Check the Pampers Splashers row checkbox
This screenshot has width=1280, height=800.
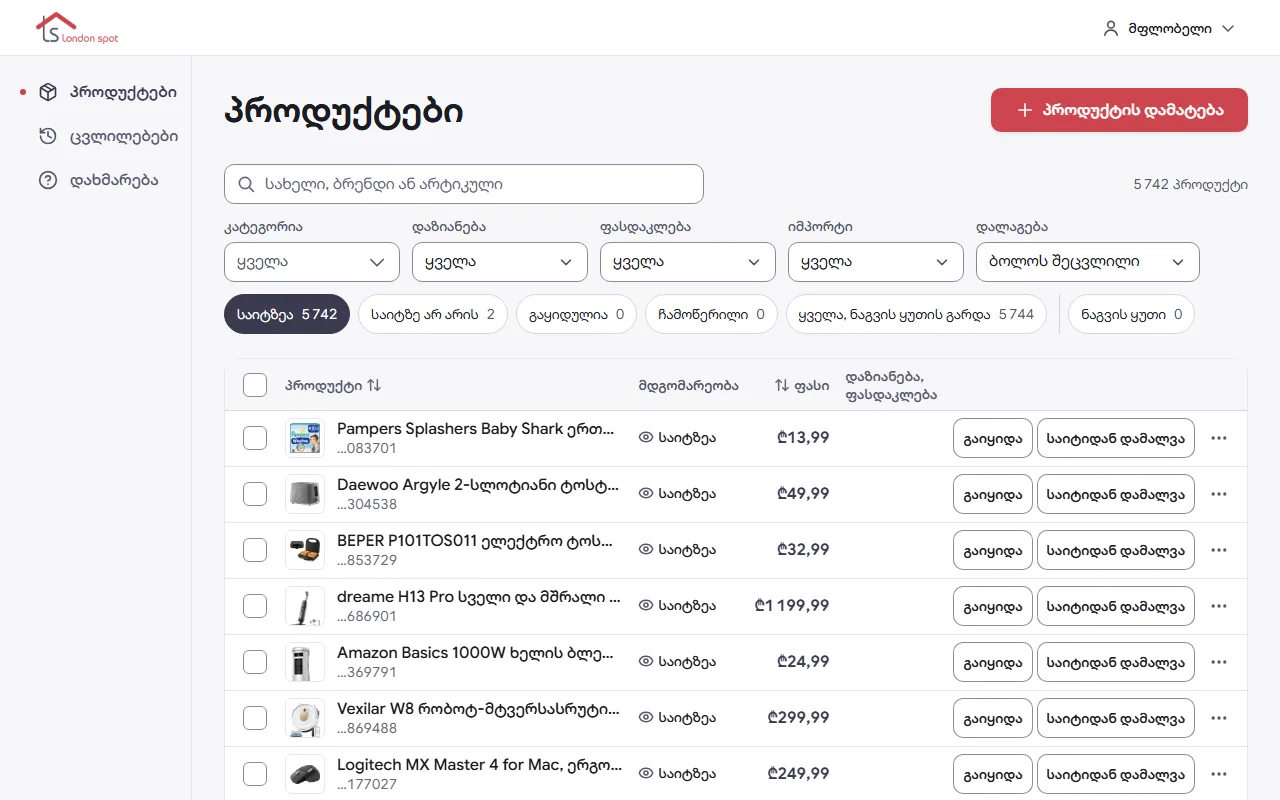tap(255, 438)
